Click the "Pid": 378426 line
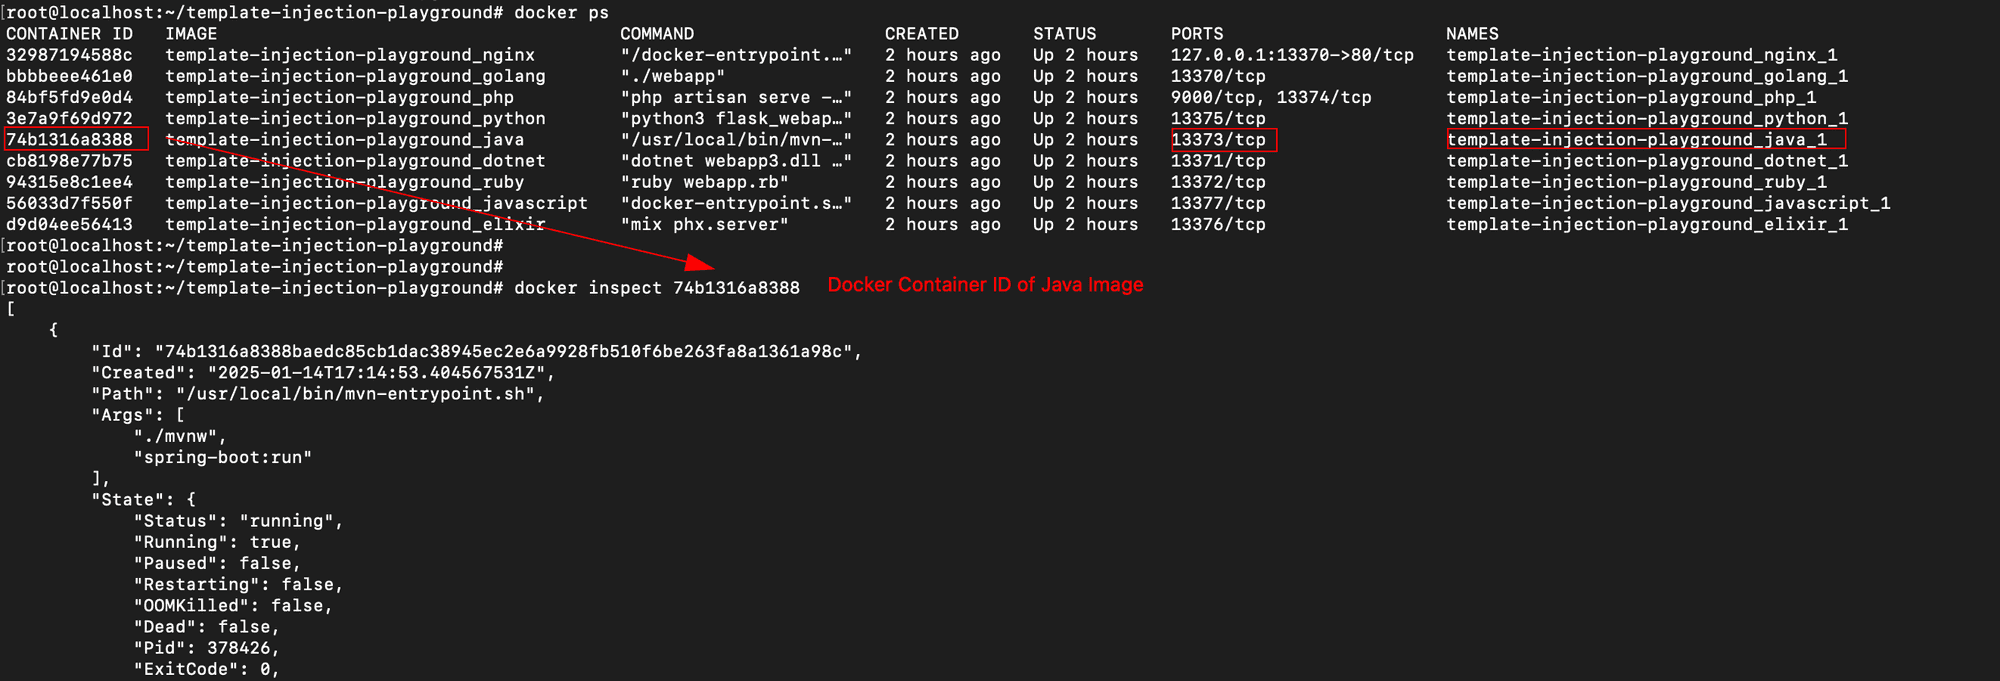Screen dimensions: 2000x681 [x=206, y=648]
